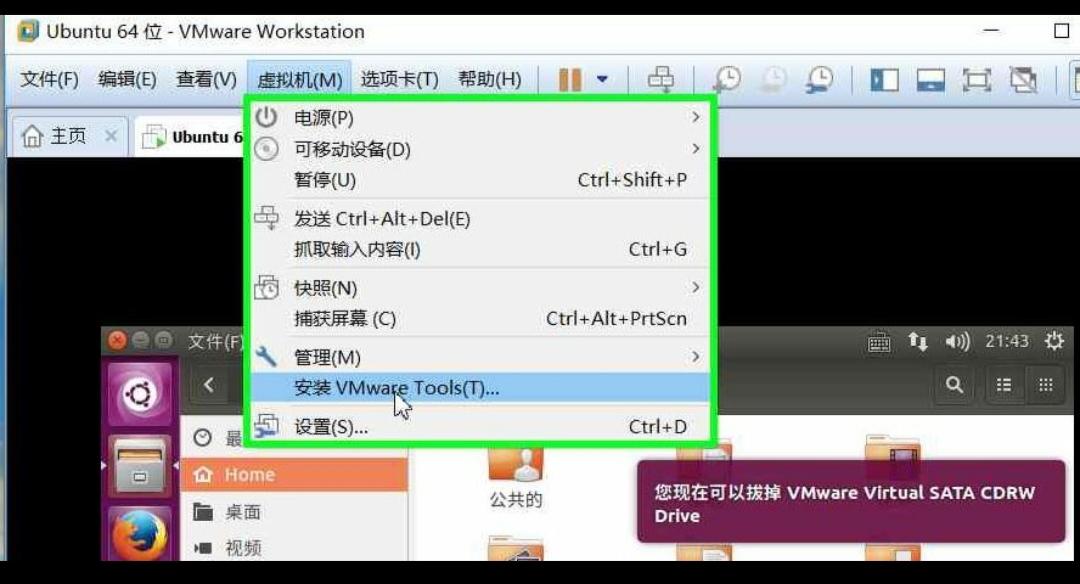
Task: Switch file manager to list view
Action: pos(1003,384)
